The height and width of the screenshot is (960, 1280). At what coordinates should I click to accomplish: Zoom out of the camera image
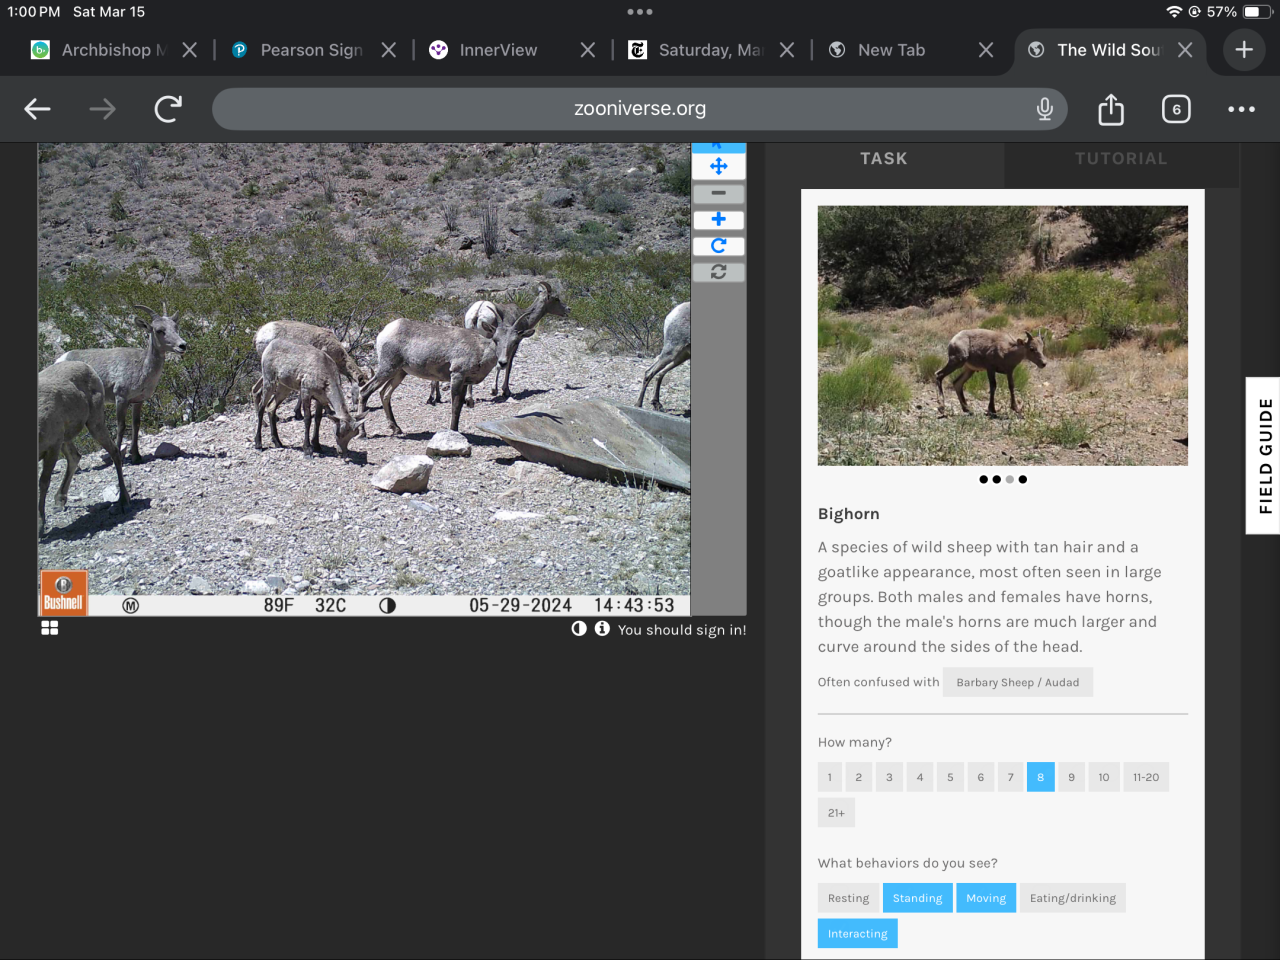coord(718,193)
